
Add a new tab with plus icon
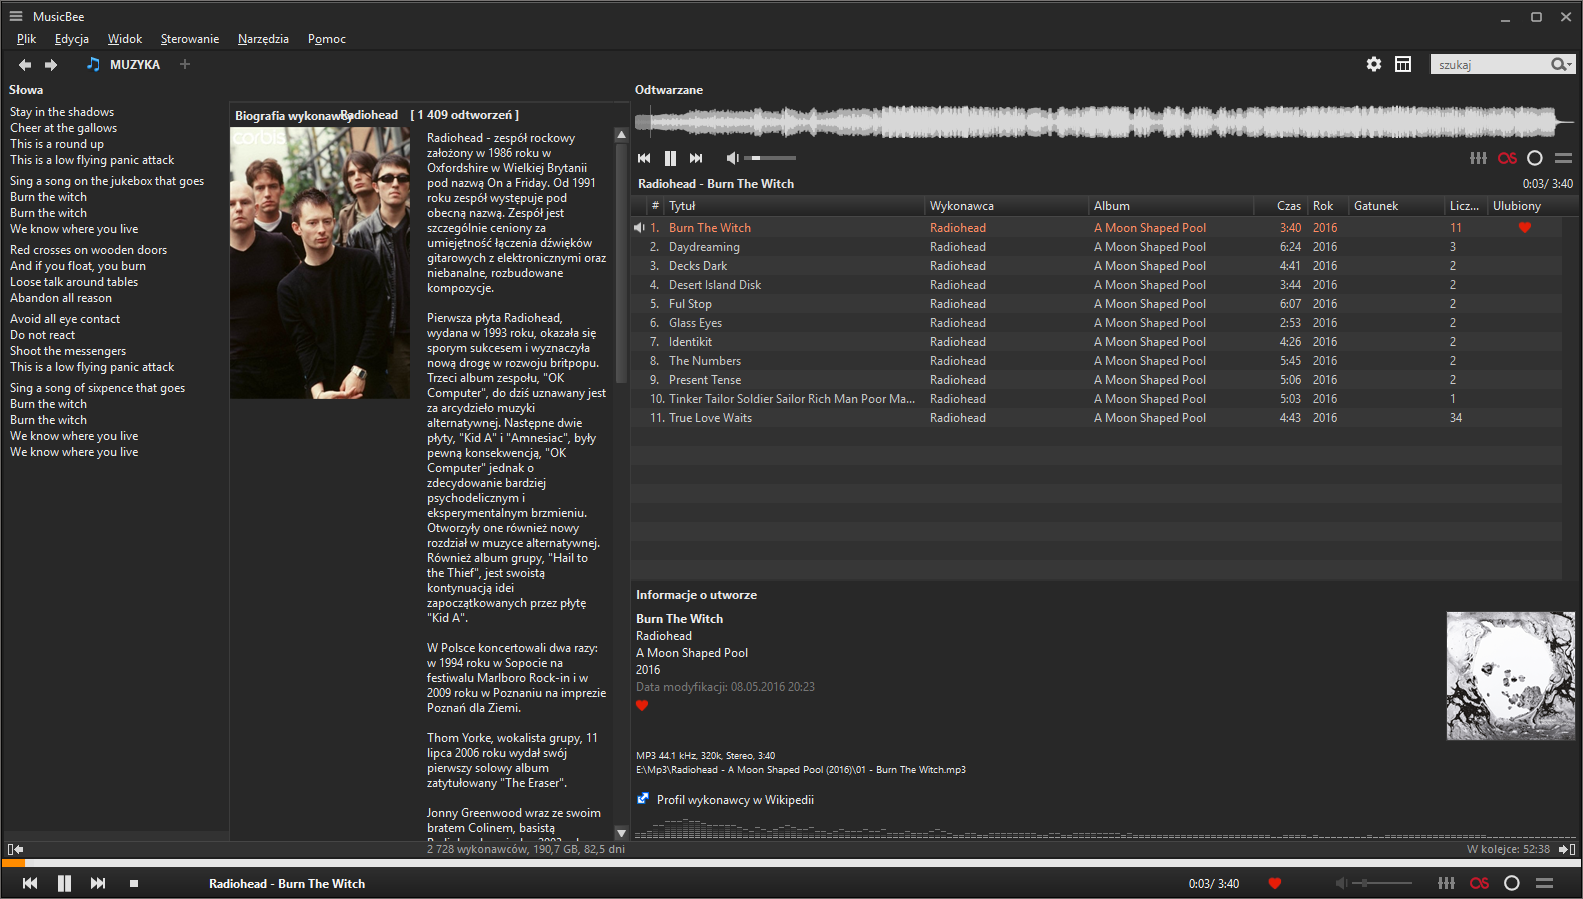(185, 64)
